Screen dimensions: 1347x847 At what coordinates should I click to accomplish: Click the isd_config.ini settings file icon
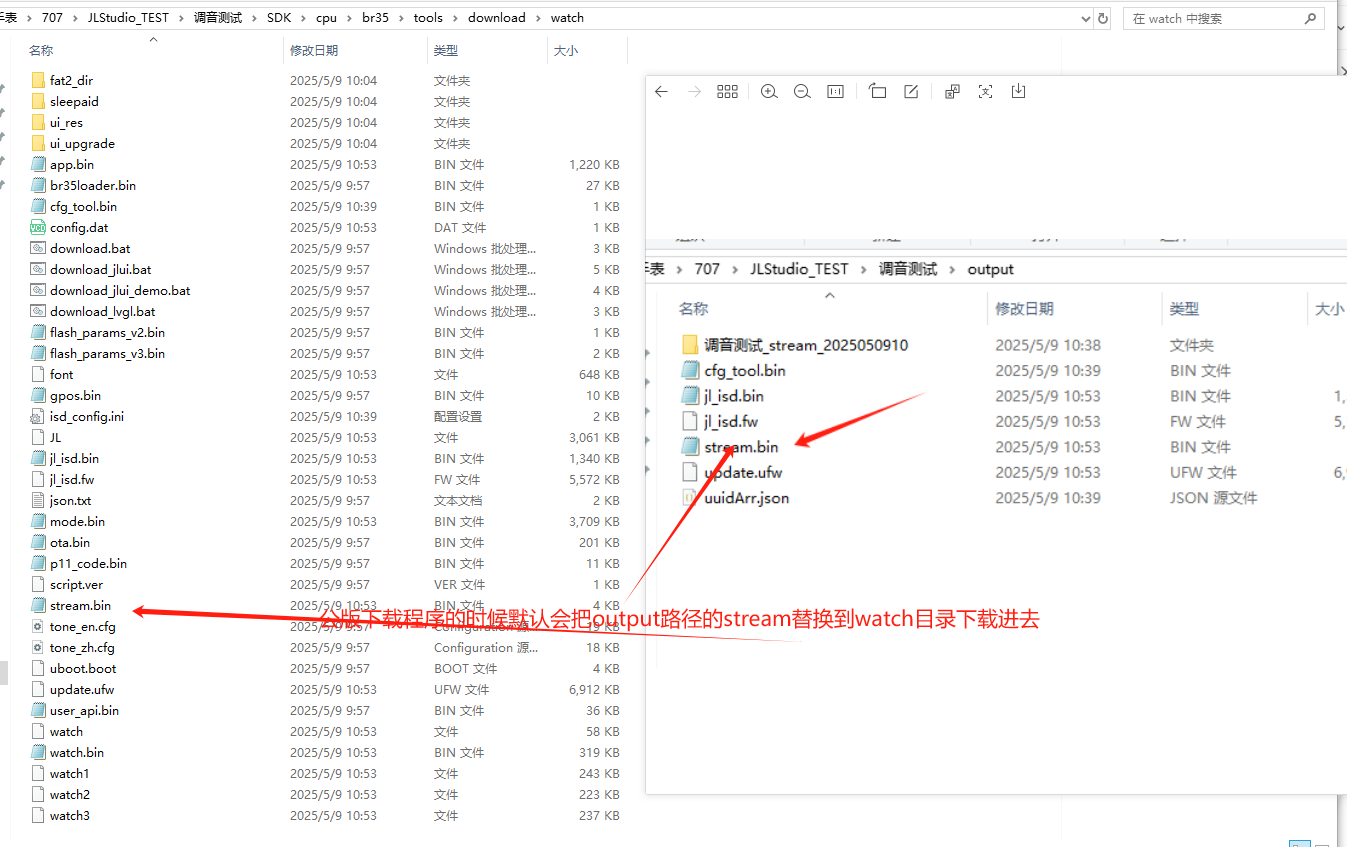pos(38,416)
